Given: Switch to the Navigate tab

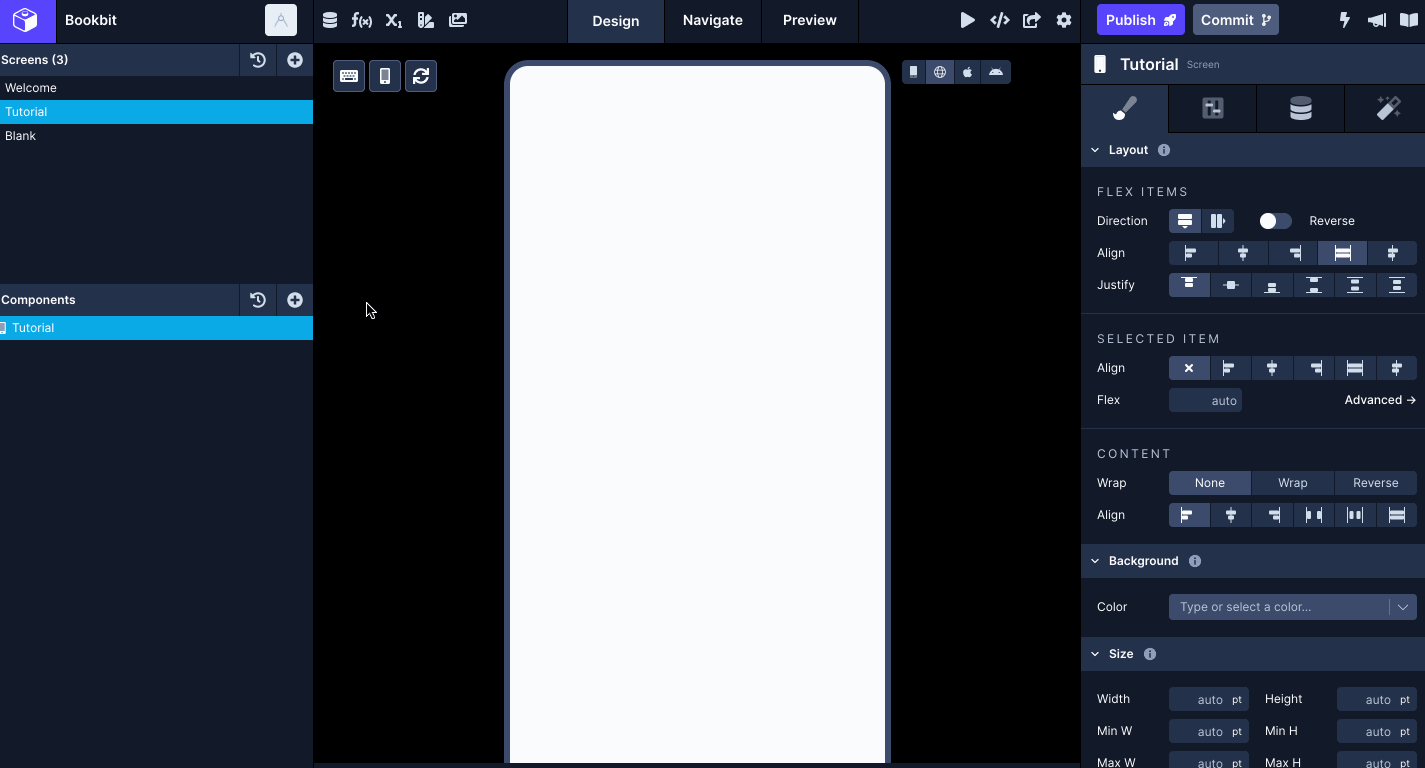Looking at the screenshot, I should click(x=712, y=20).
